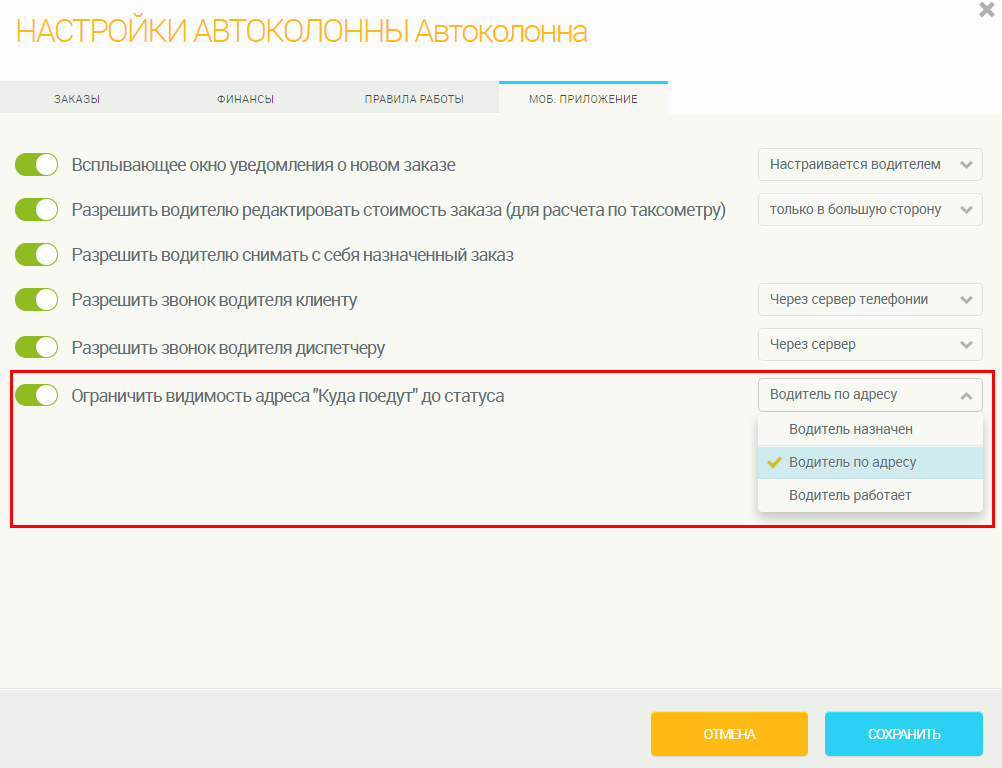This screenshot has width=1002, height=768.
Task: Switch off driver call to client
Action: pyautogui.click(x=37, y=300)
